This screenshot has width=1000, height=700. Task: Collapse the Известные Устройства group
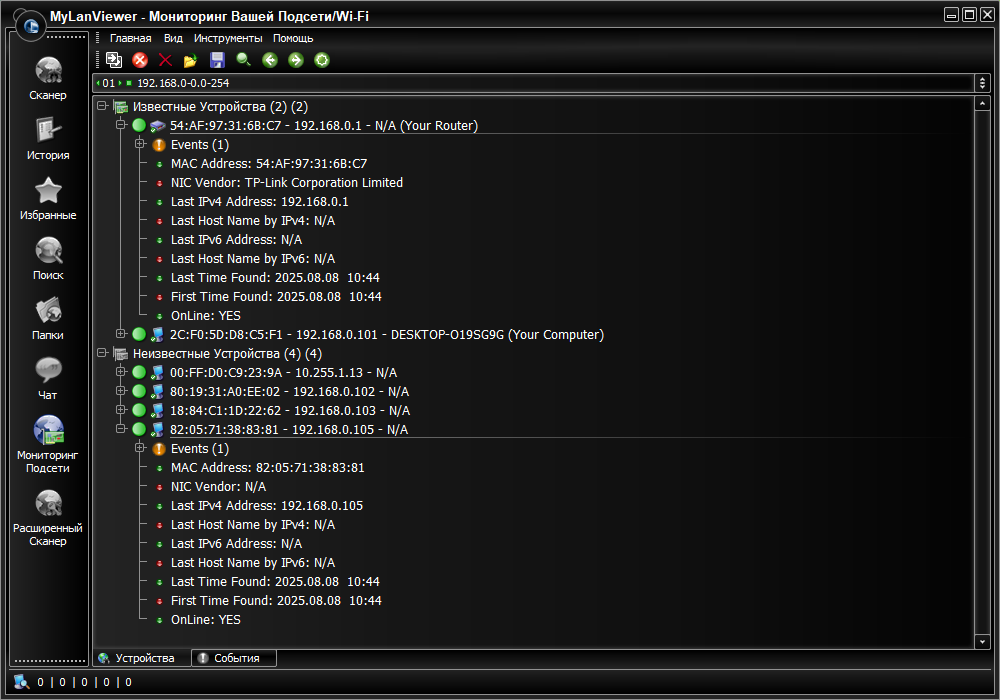pos(102,105)
